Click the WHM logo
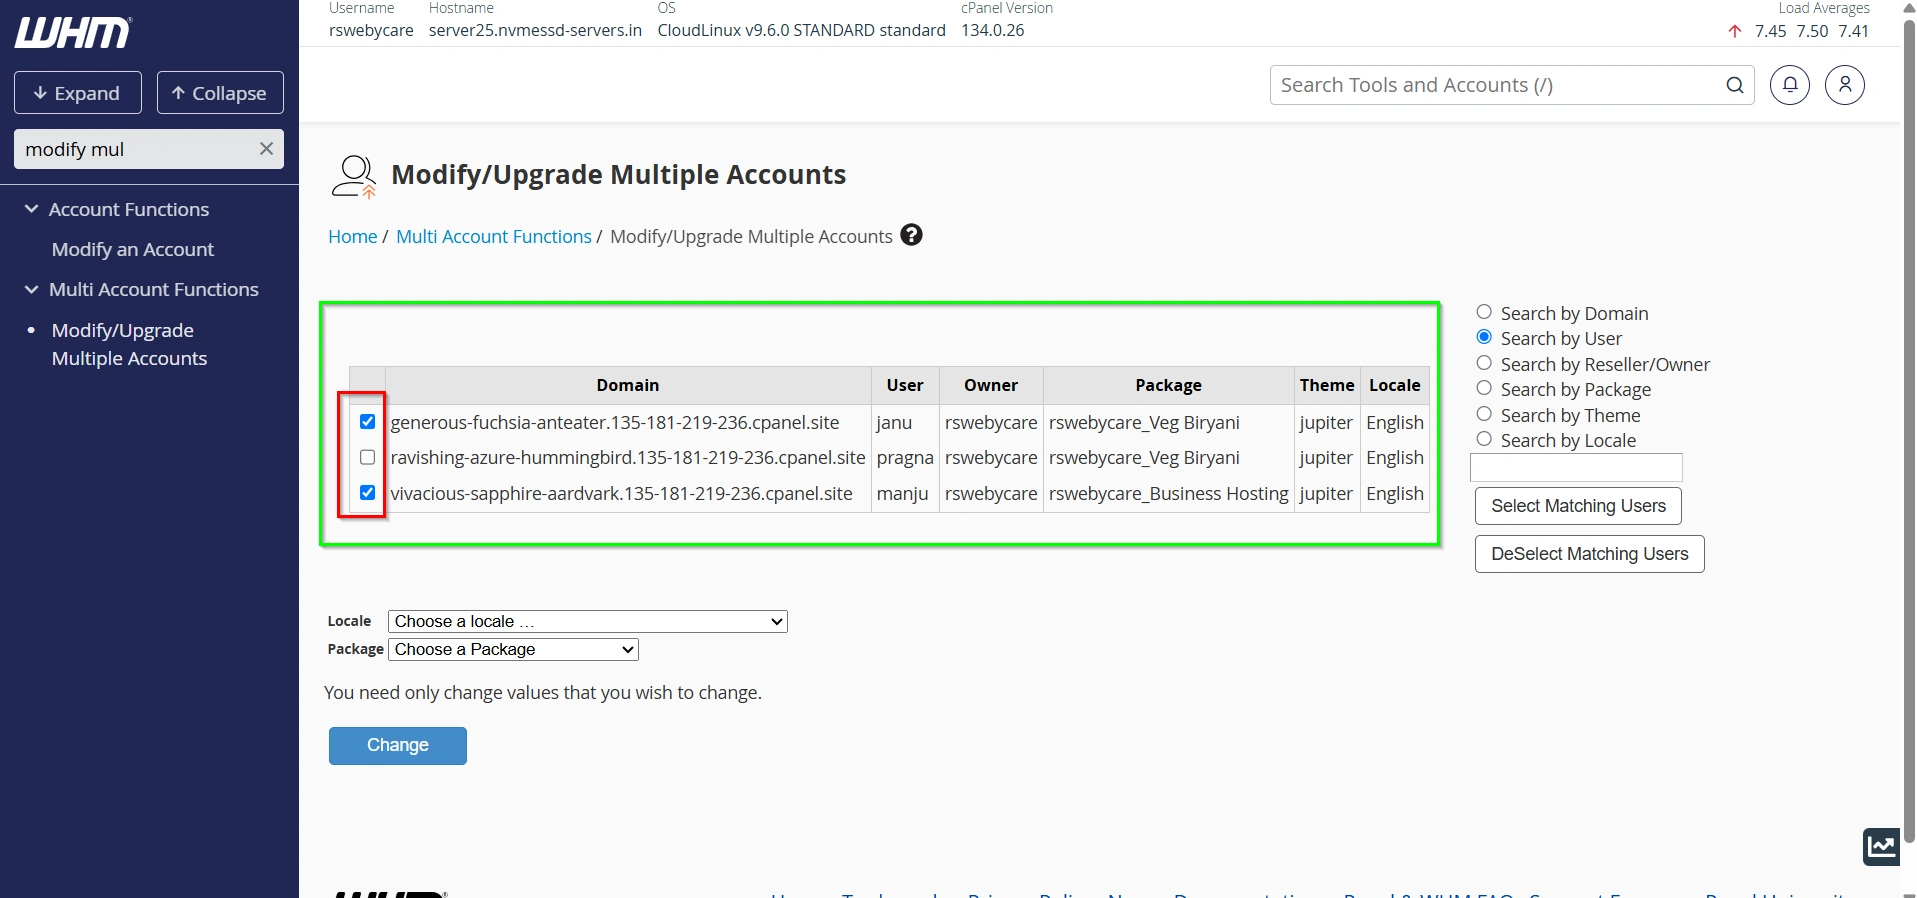Viewport: 1917px width, 898px height. coord(73,32)
